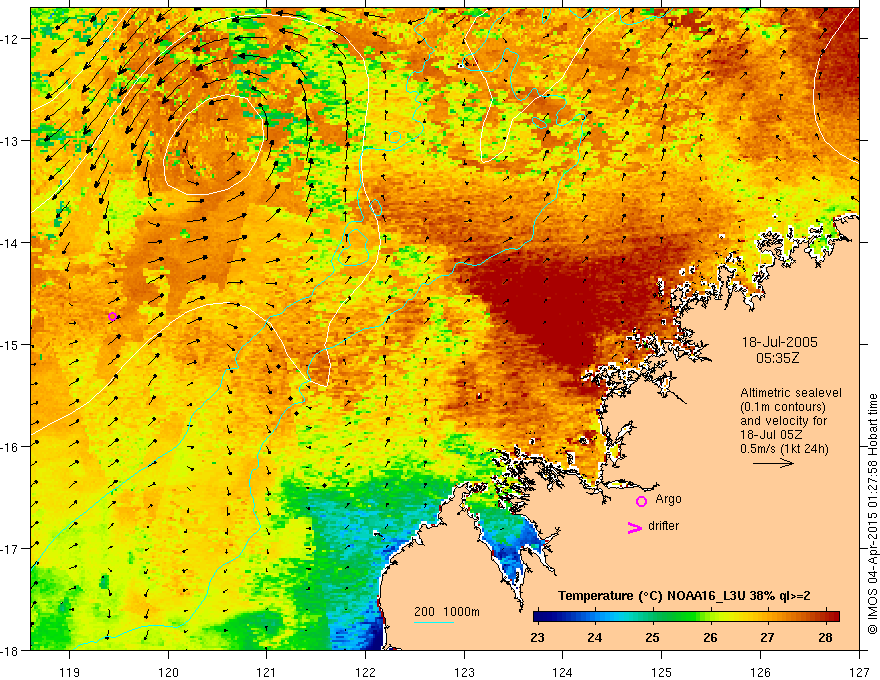The height and width of the screenshot is (680, 880).
Task: Click the magenta drifter arrow legend icon
Action: click(x=634, y=528)
